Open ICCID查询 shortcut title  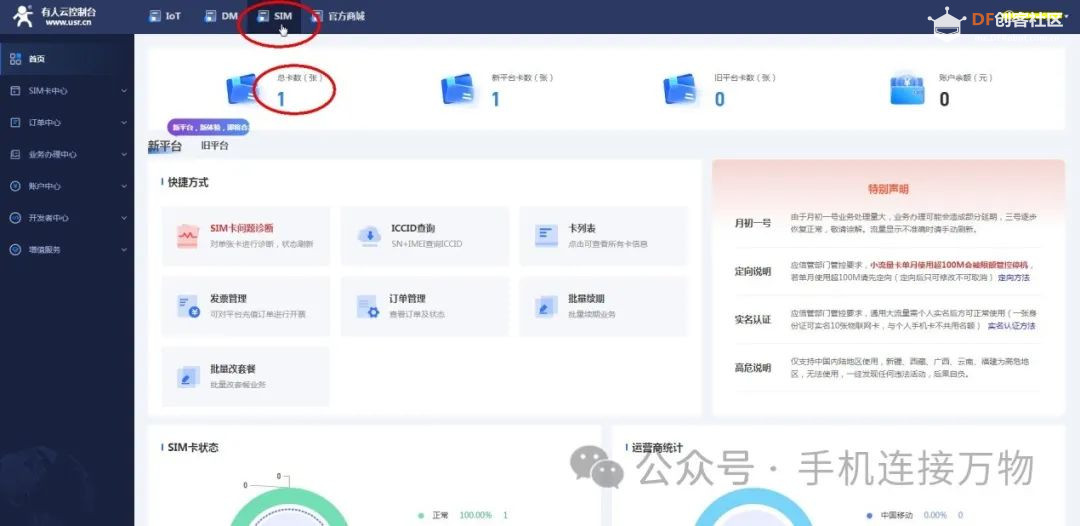413,229
